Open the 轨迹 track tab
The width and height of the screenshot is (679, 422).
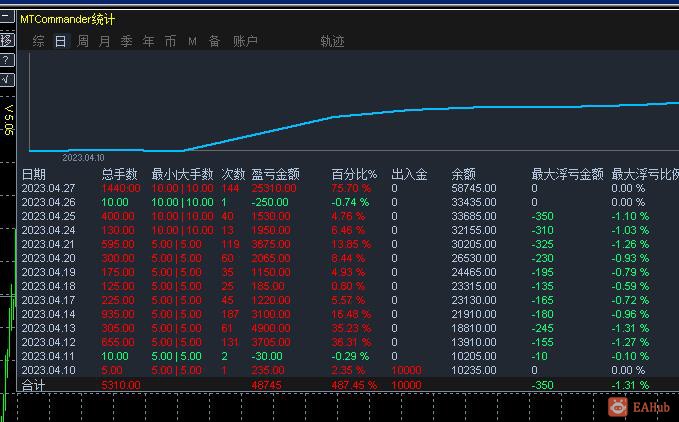point(332,41)
